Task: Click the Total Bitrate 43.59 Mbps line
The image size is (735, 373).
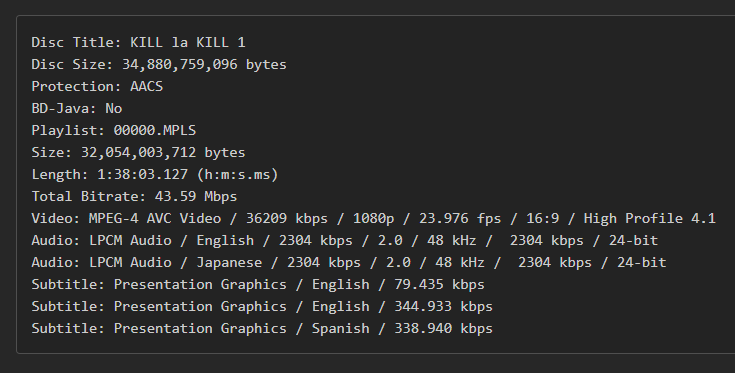Action: 134,196
